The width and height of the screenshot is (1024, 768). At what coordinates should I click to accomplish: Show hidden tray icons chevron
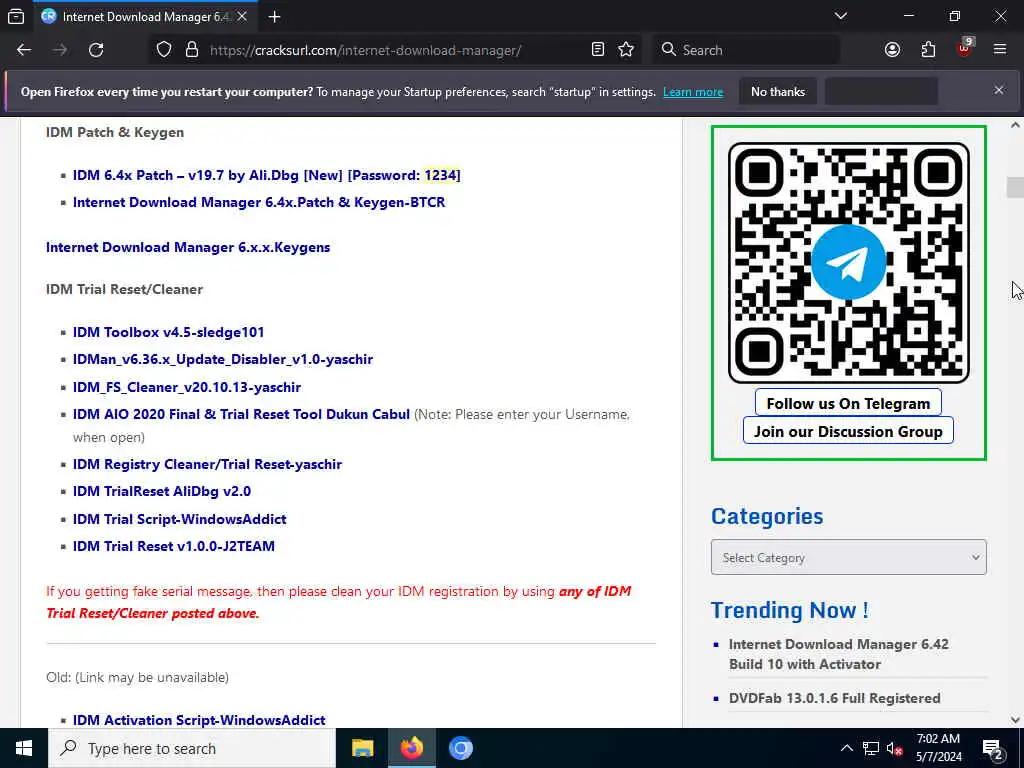[x=846, y=748]
